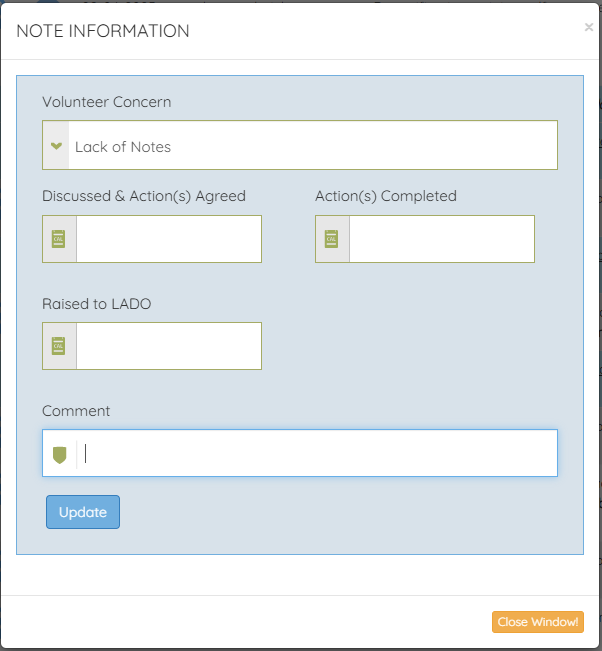Click the NOTE INFORMATION dialog title

click(103, 31)
